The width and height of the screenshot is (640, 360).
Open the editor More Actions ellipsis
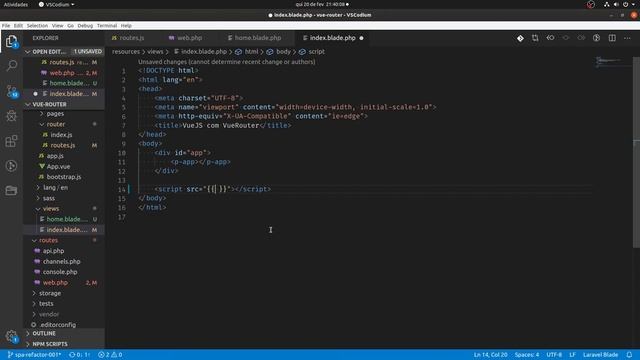point(627,38)
